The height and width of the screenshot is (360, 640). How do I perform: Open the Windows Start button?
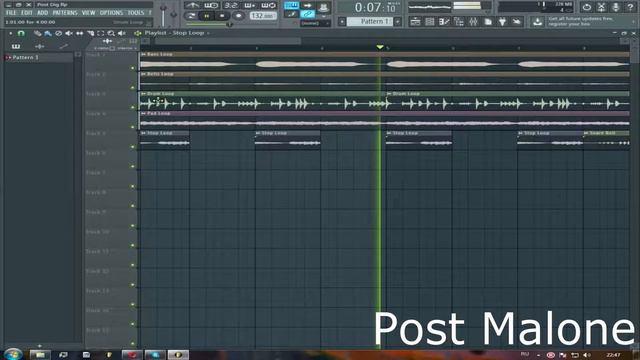[13, 354]
